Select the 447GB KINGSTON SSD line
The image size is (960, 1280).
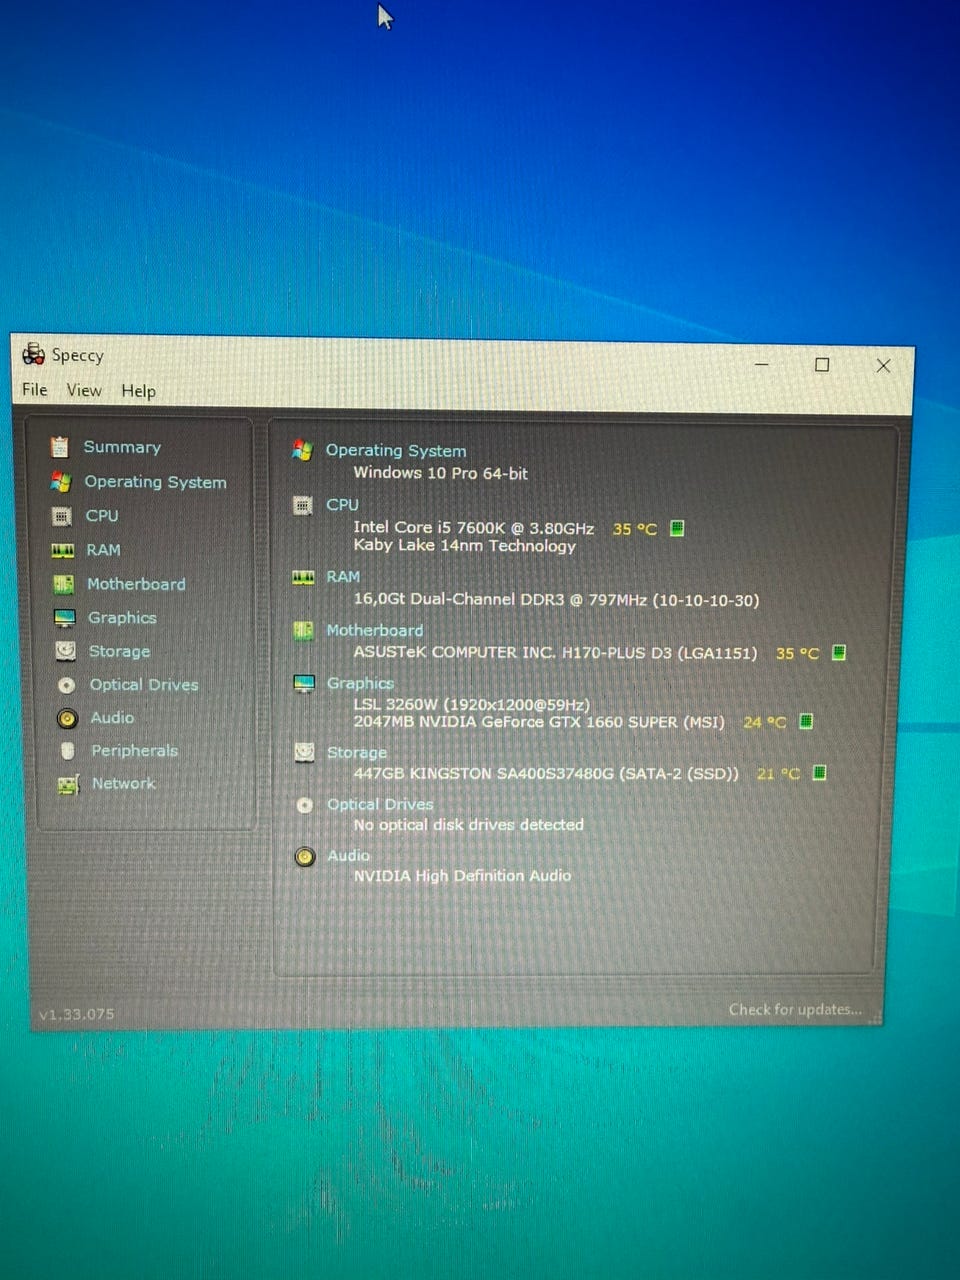(x=546, y=774)
